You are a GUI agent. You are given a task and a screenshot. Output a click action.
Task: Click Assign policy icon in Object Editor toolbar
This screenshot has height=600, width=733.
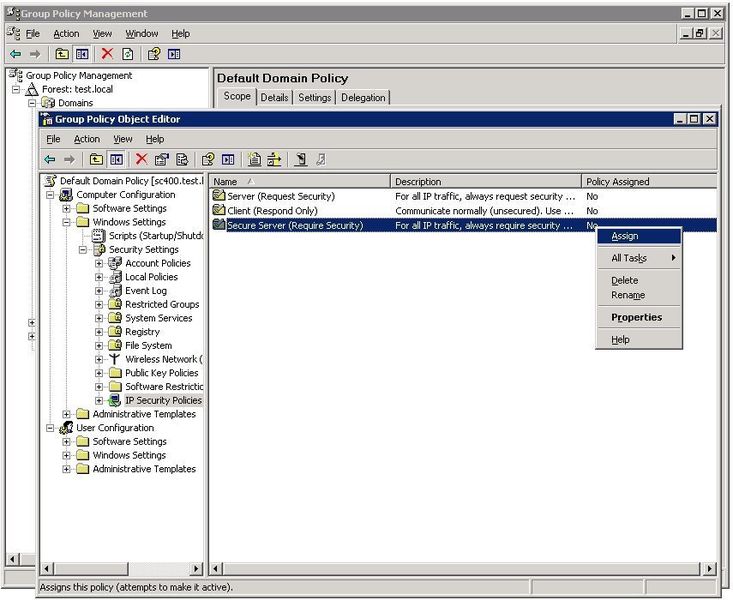pyautogui.click(x=301, y=160)
